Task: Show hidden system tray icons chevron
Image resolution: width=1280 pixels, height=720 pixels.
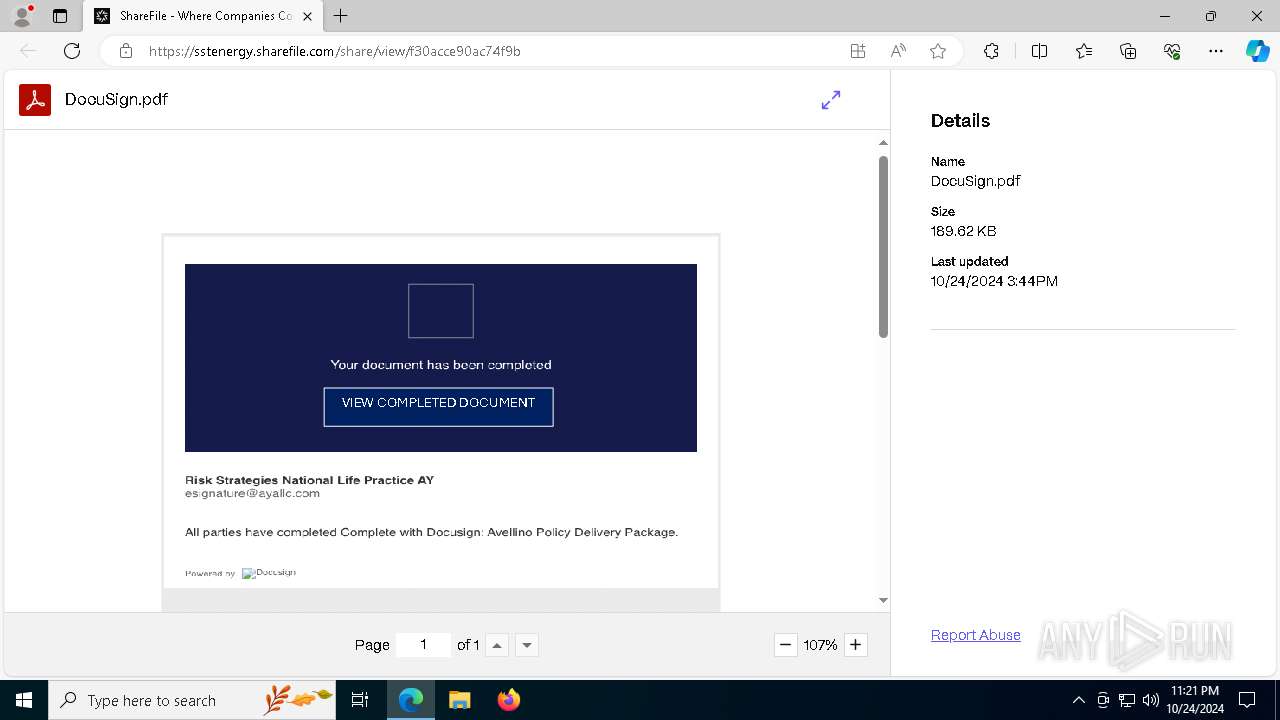Action: [x=1078, y=700]
